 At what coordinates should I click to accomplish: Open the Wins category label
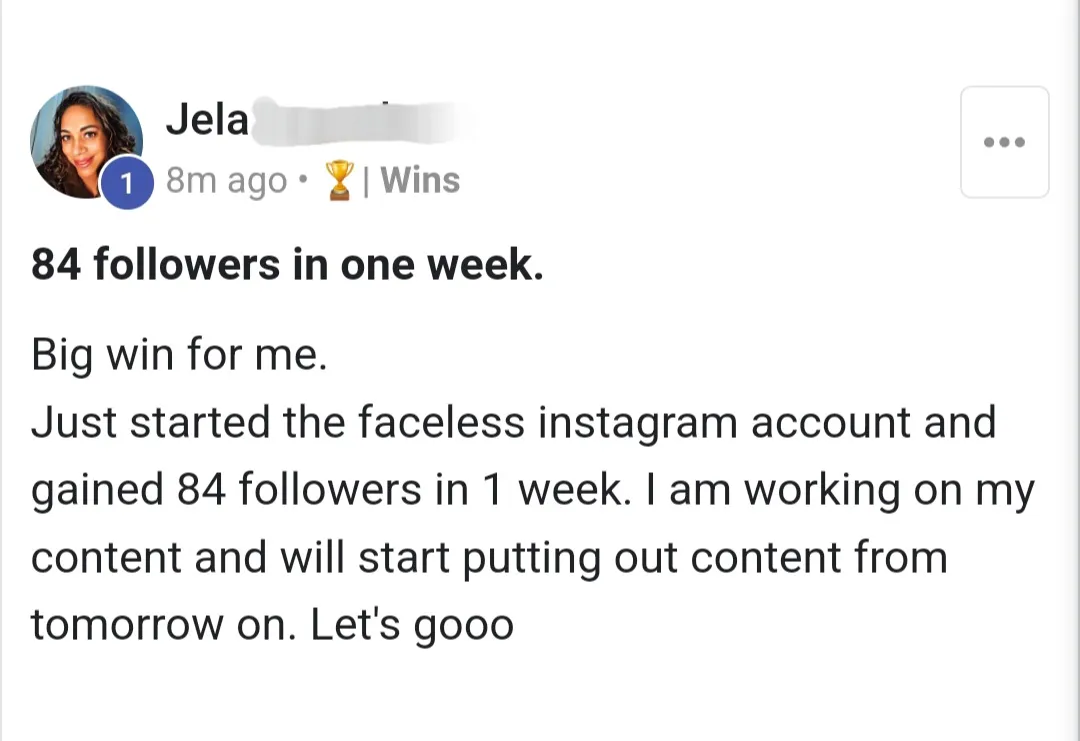pyautogui.click(x=420, y=181)
